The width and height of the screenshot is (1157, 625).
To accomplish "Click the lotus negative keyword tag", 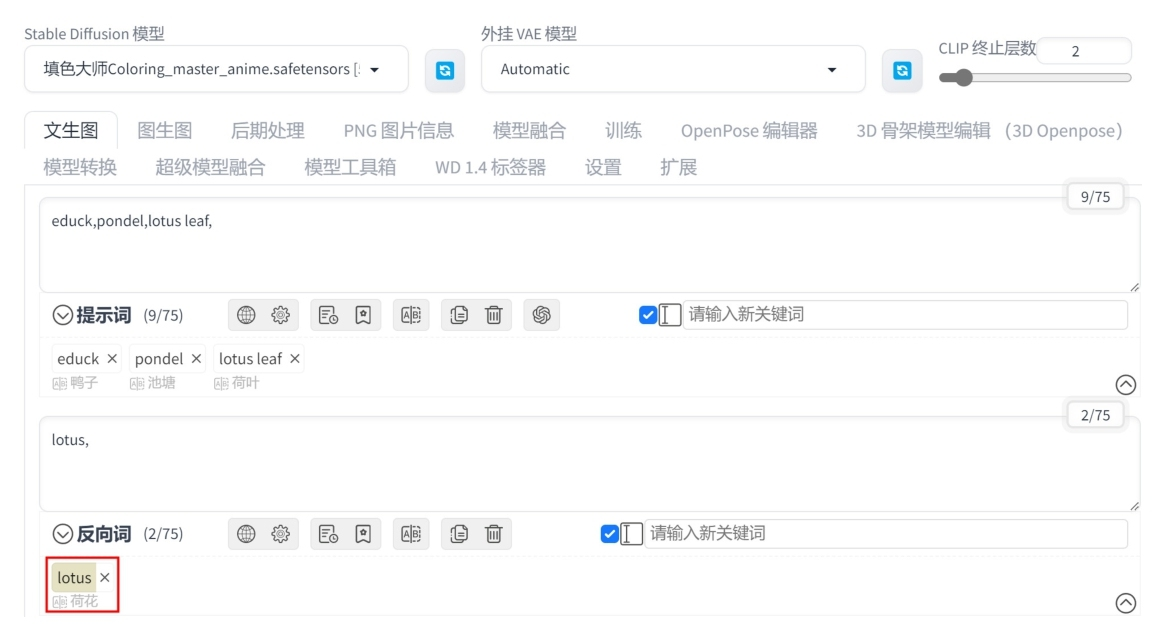I will (x=75, y=578).
